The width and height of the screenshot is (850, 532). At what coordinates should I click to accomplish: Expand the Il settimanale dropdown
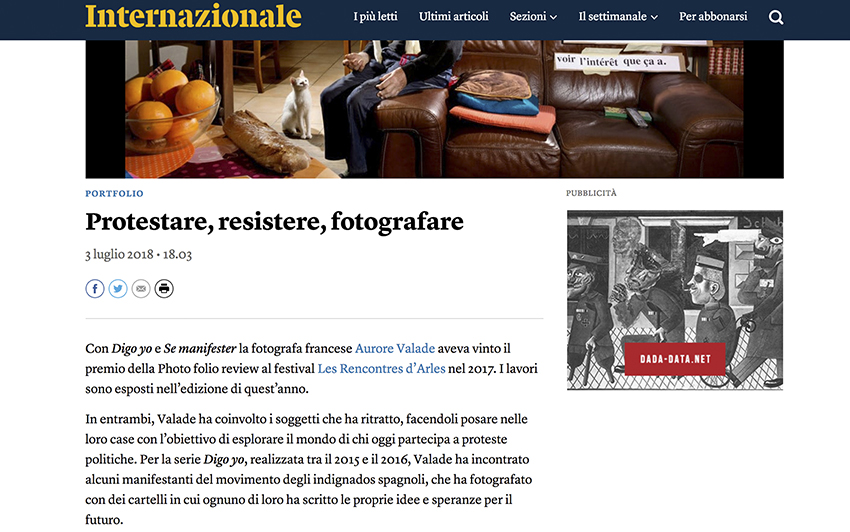[618, 17]
